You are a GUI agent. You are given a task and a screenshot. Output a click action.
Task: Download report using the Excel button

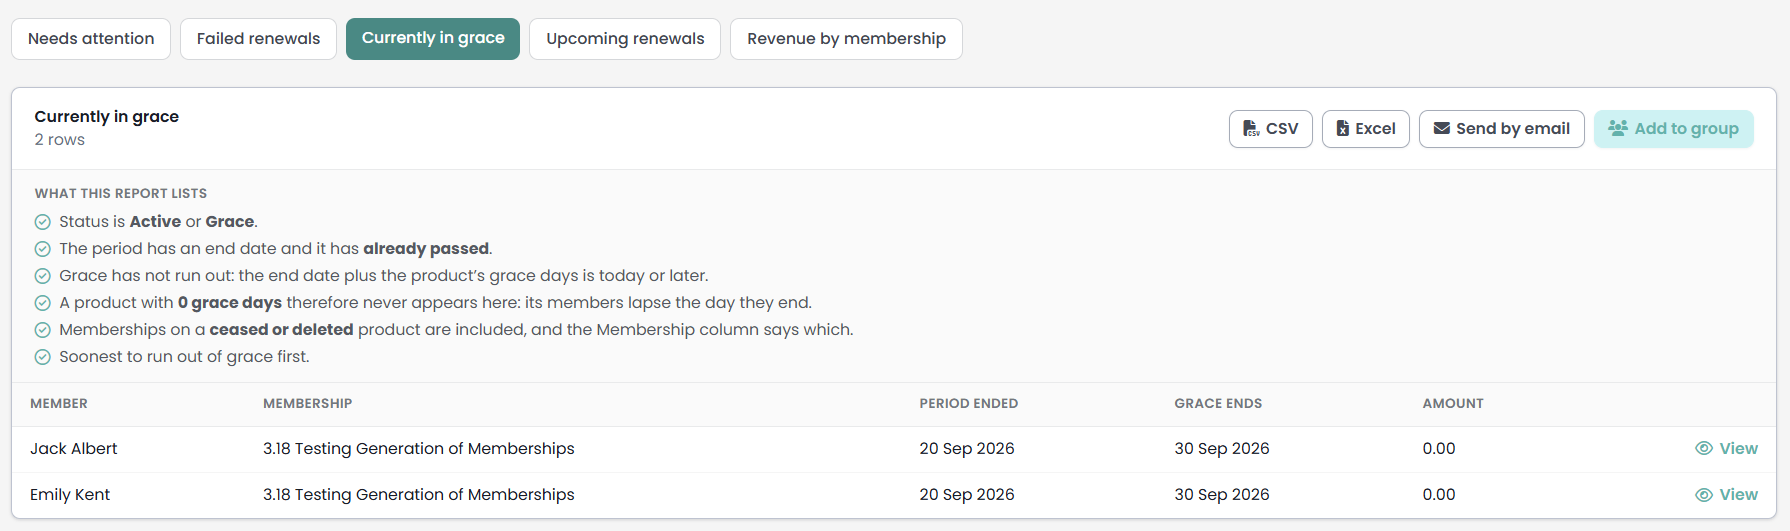click(1366, 129)
